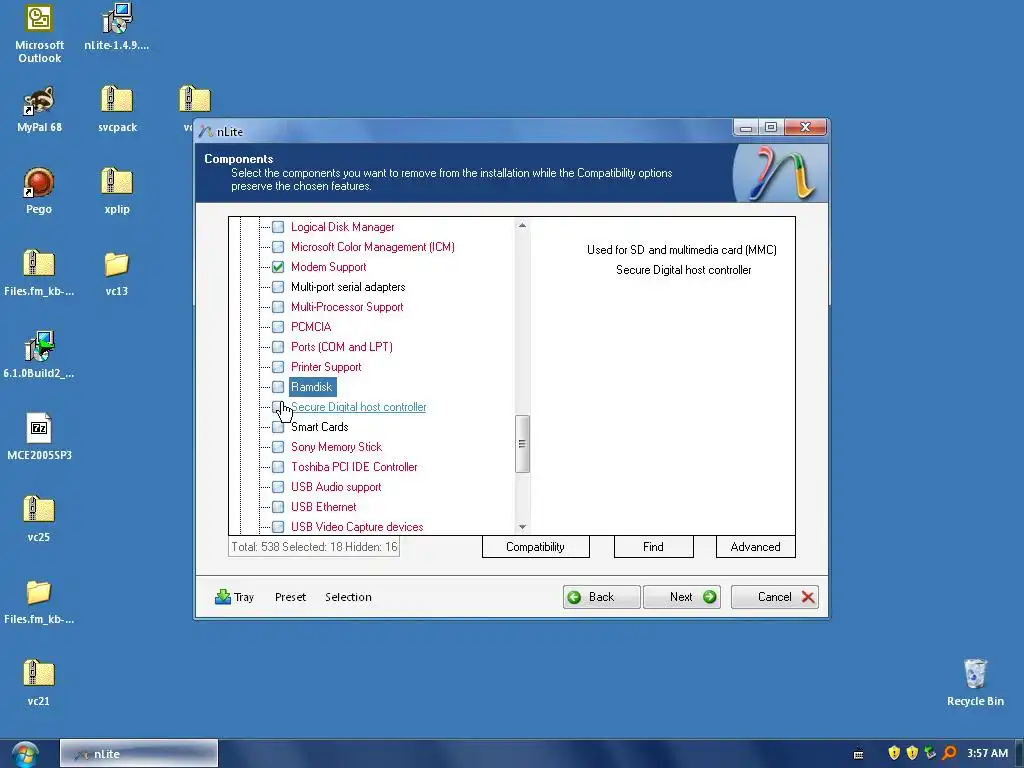
Task: Toggle the Sony Memory Stick checkbox
Action: [x=278, y=447]
